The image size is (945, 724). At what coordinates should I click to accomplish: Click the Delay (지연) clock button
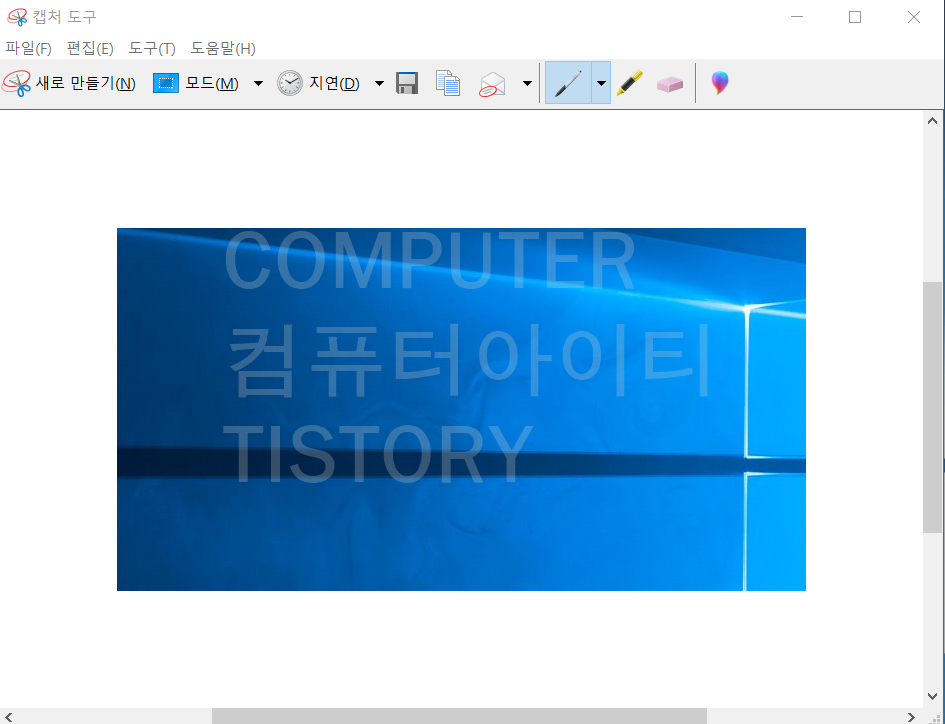pos(319,83)
